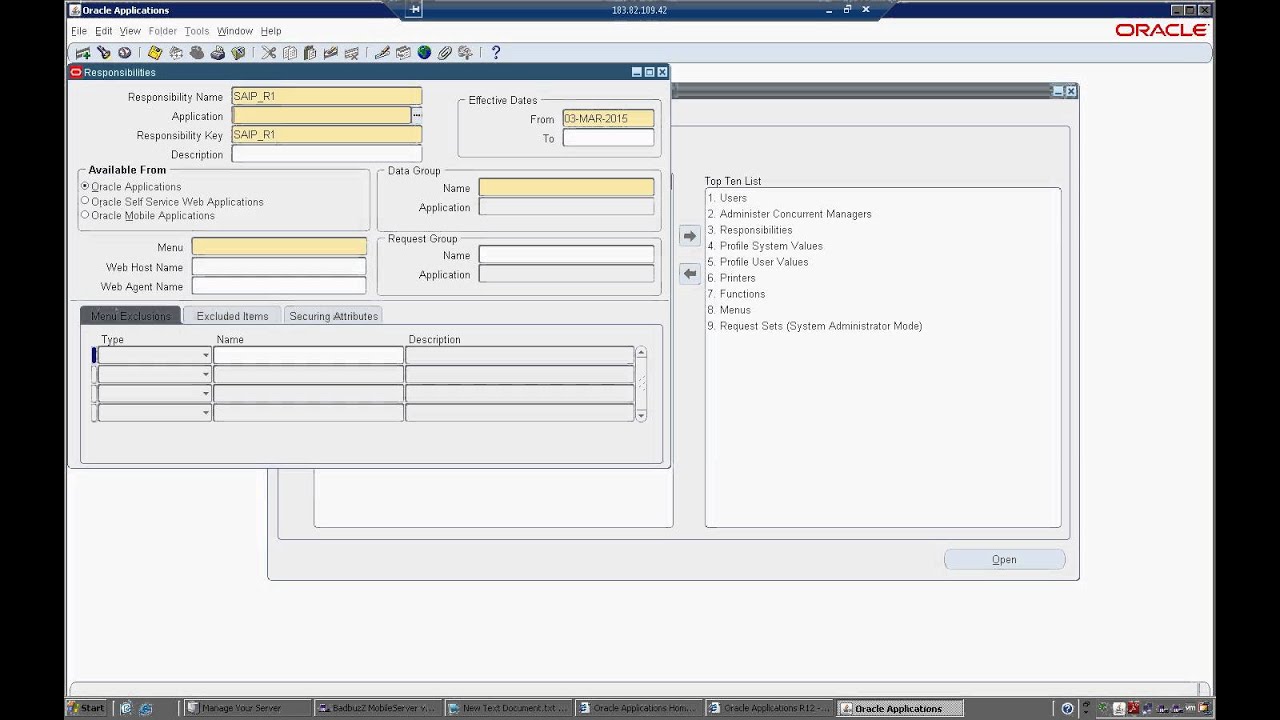Click exclusions table scroll up arrow
Screen dimensions: 1280x720
point(641,352)
